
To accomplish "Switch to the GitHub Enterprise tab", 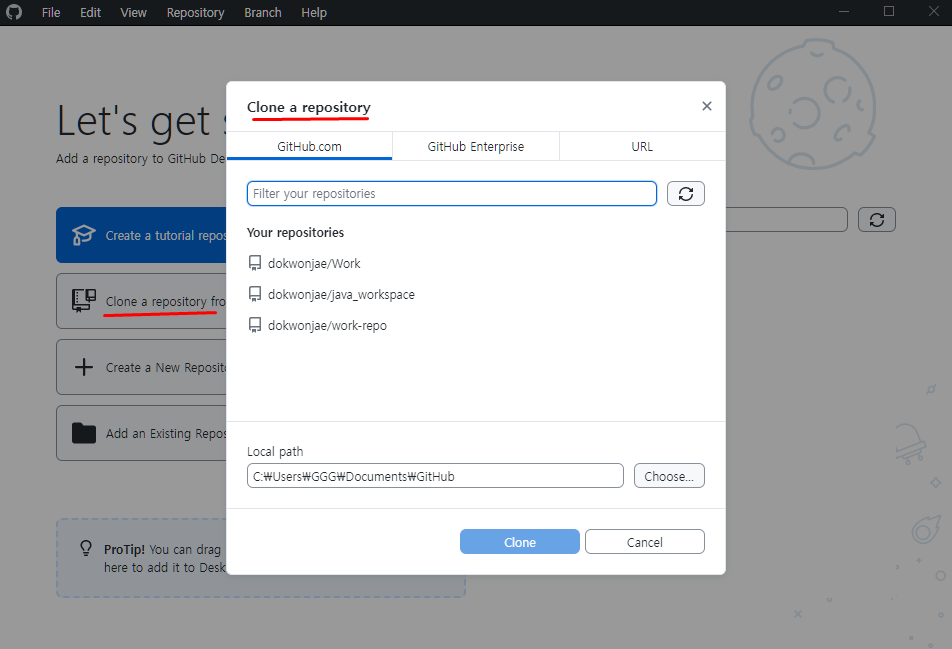I will tap(476, 146).
